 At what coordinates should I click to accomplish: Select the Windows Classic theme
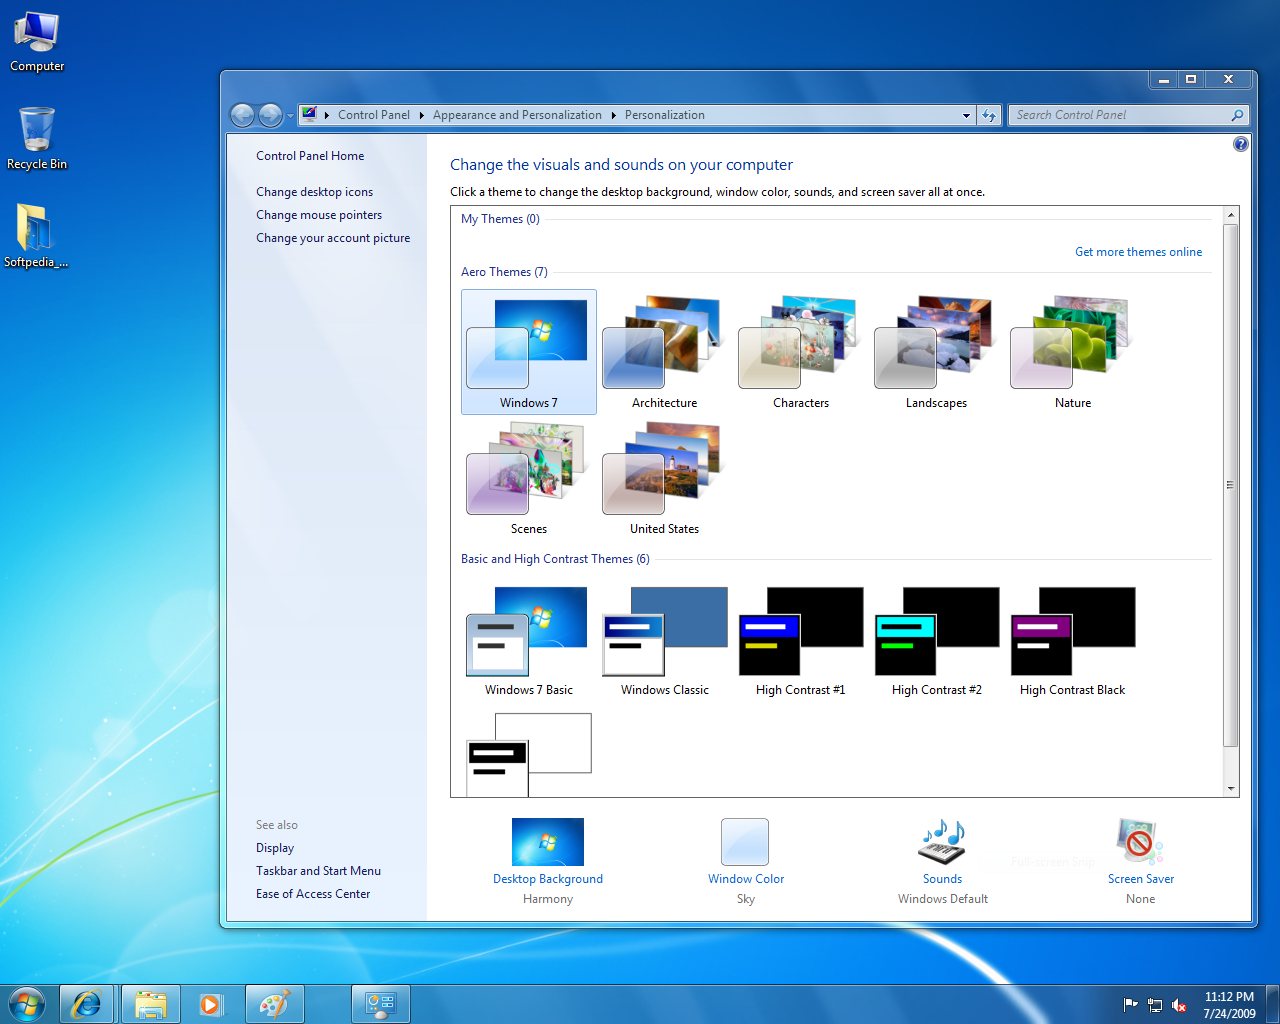coord(664,640)
